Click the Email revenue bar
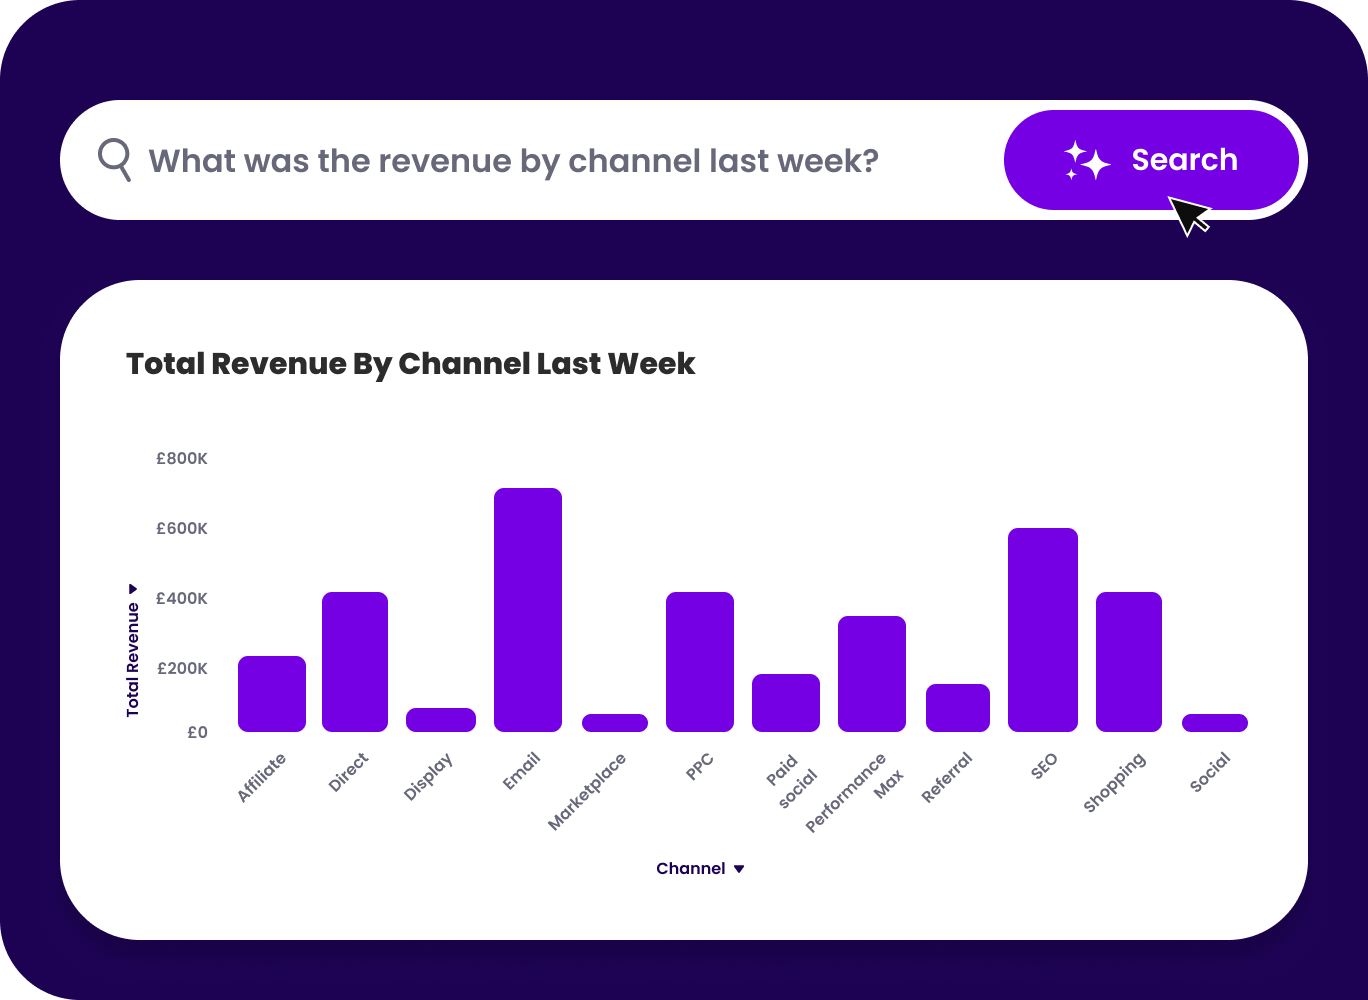Viewport: 1368px width, 1000px height. coord(528,610)
